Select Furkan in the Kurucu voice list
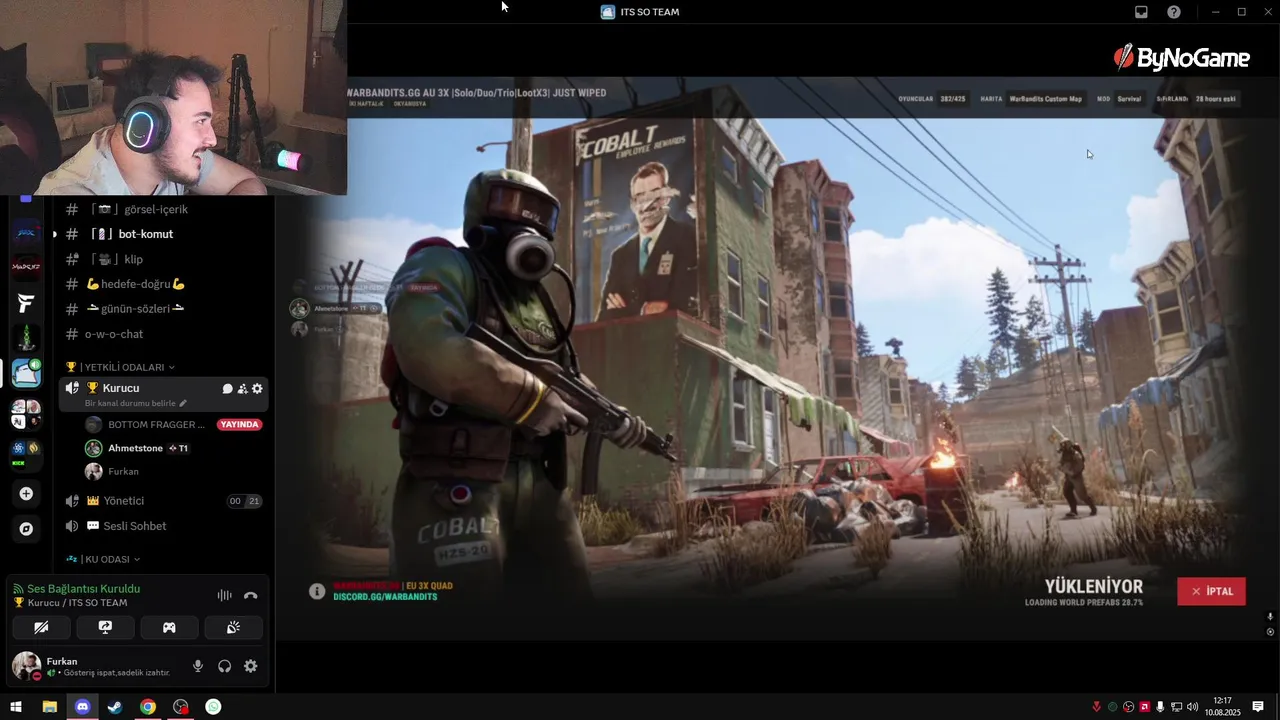 click(112, 471)
